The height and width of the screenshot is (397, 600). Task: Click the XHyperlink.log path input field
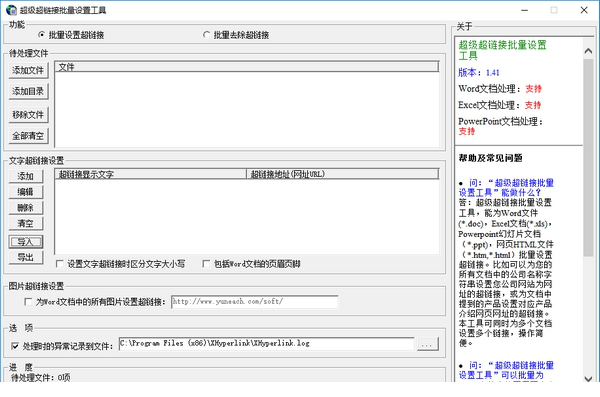[266, 343]
